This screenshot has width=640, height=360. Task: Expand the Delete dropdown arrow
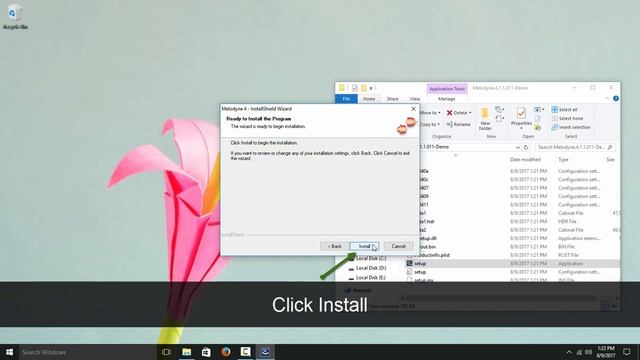tap(470, 113)
